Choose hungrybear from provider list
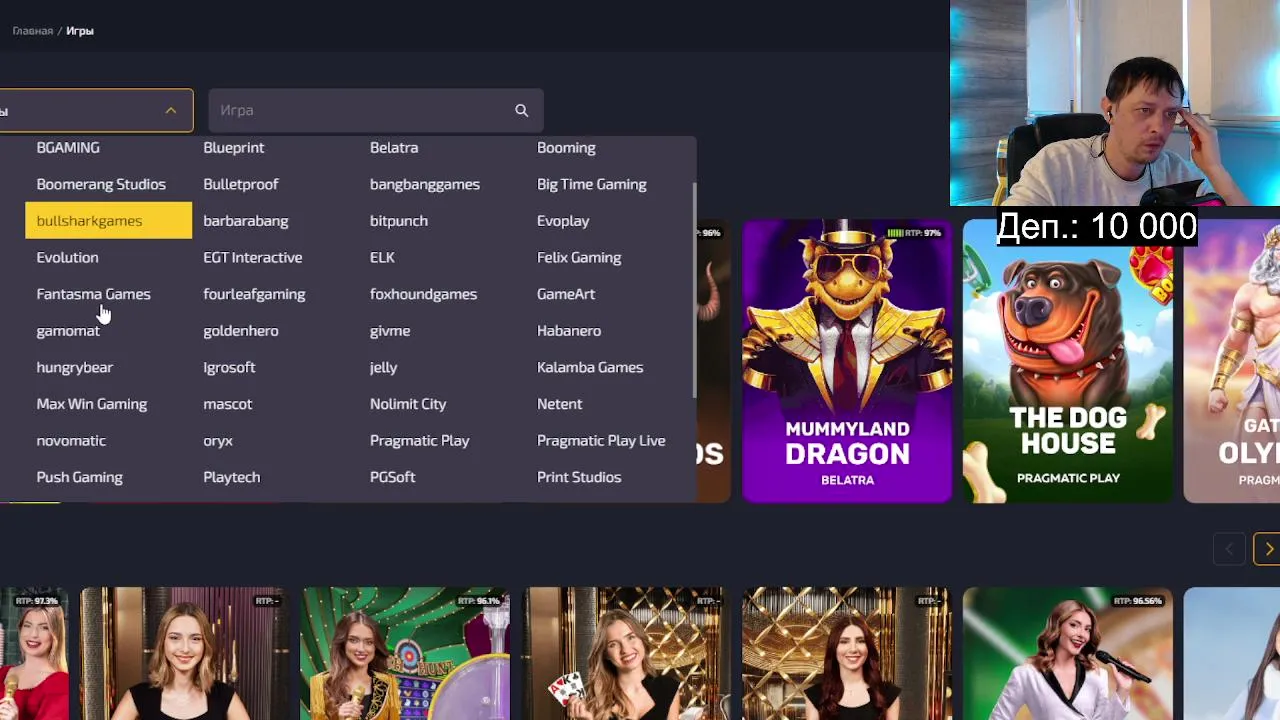 click(x=74, y=367)
